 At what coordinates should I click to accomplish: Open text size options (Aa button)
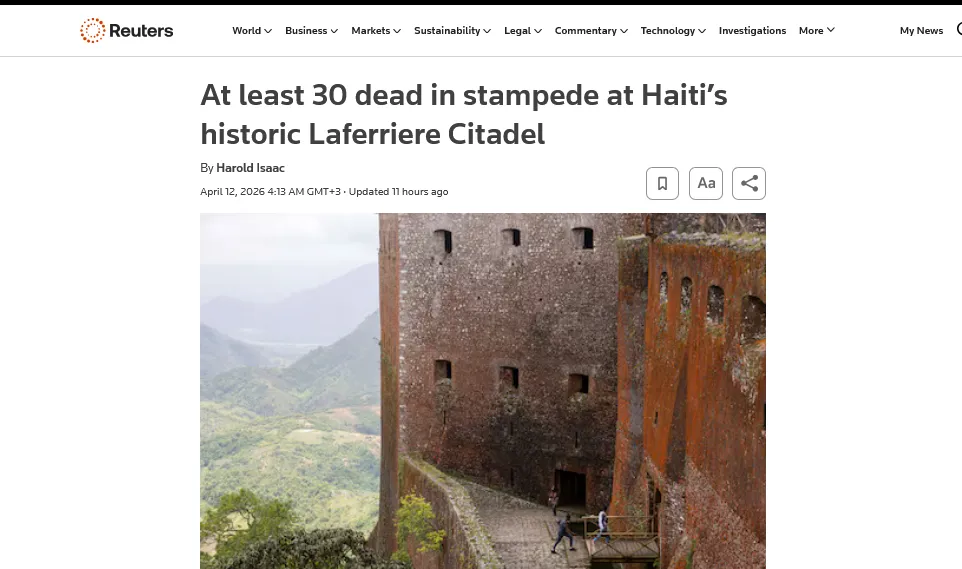pyautogui.click(x=706, y=183)
